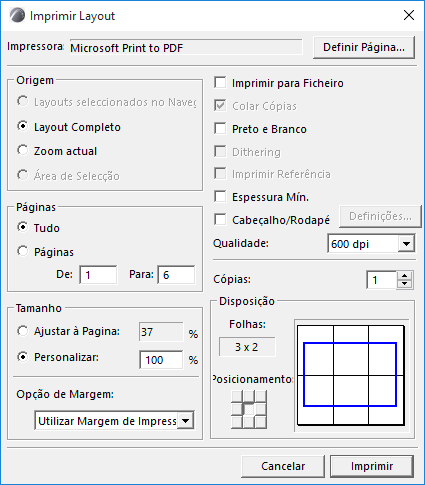This screenshot has height=485, width=425.
Task: Click the Para page number field
Action: tap(176, 275)
